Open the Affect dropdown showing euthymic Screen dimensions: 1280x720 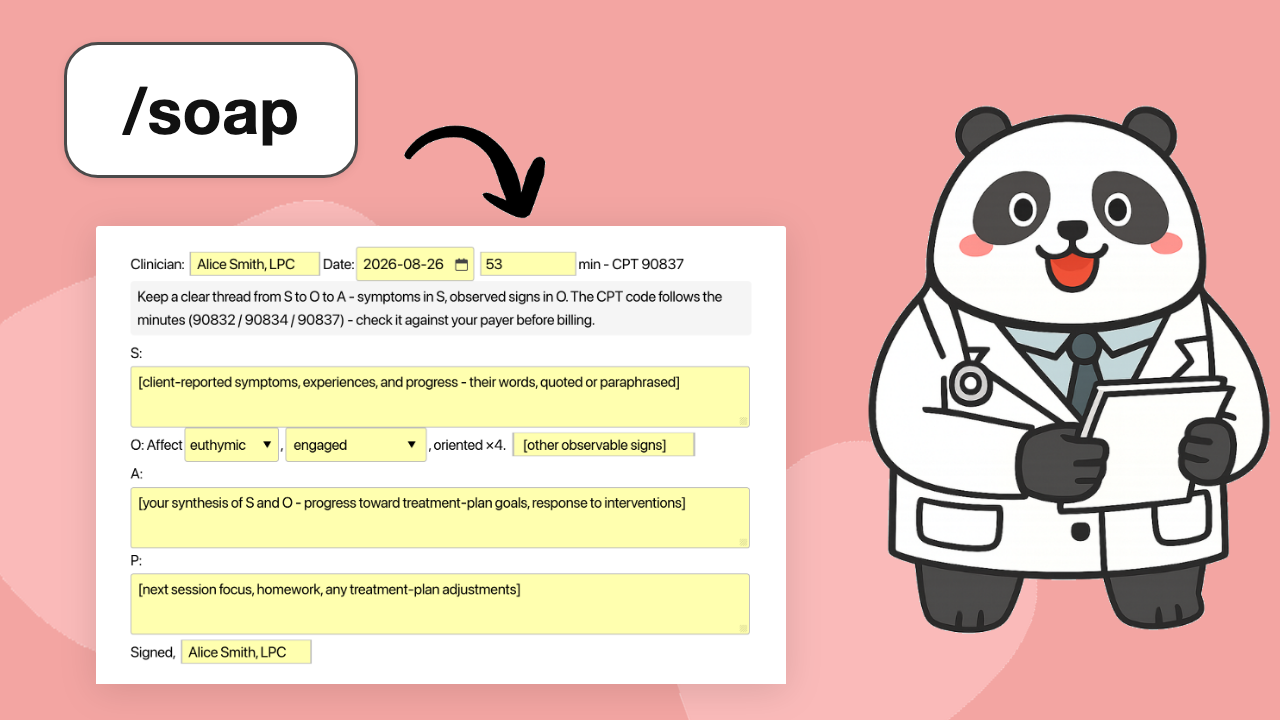coord(231,445)
